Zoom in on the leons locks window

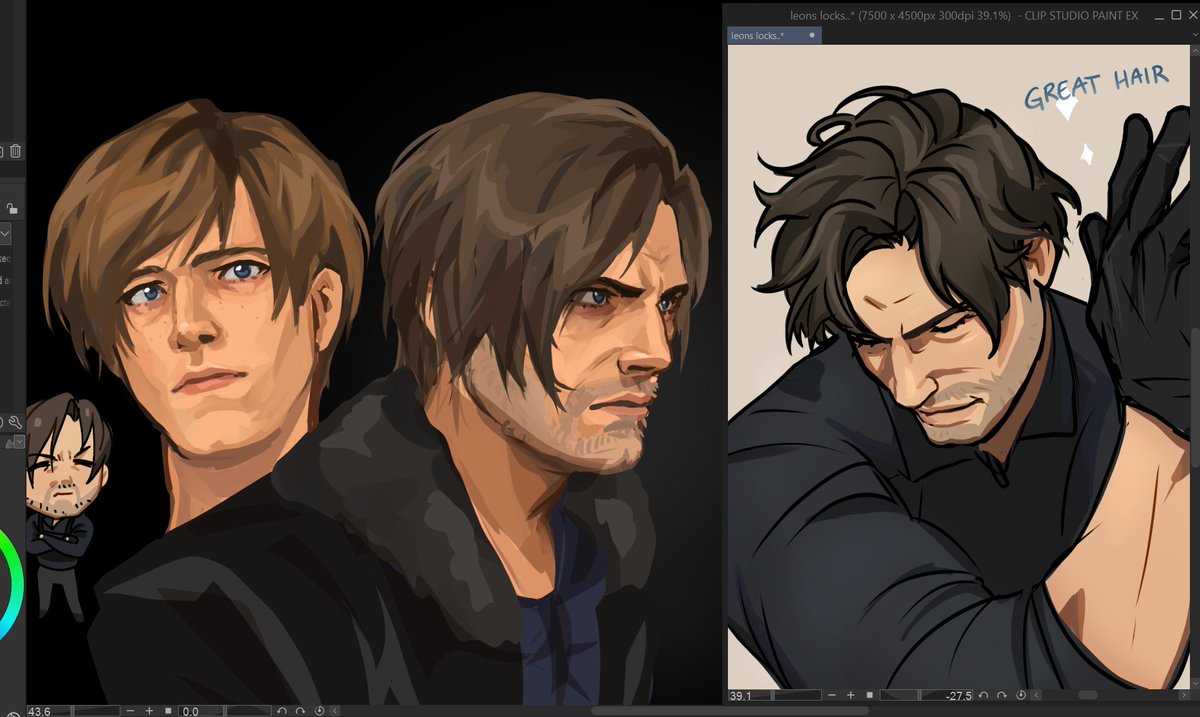tap(851, 695)
